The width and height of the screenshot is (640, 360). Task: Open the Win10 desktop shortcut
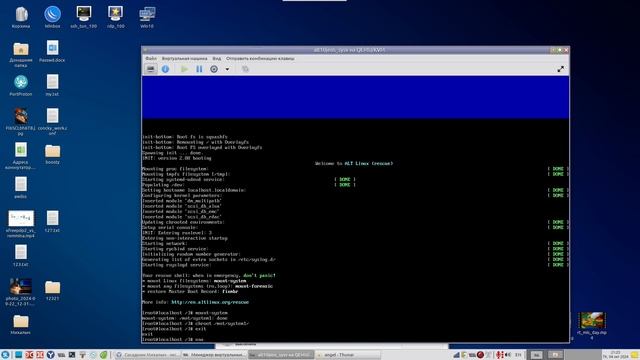pos(147,17)
